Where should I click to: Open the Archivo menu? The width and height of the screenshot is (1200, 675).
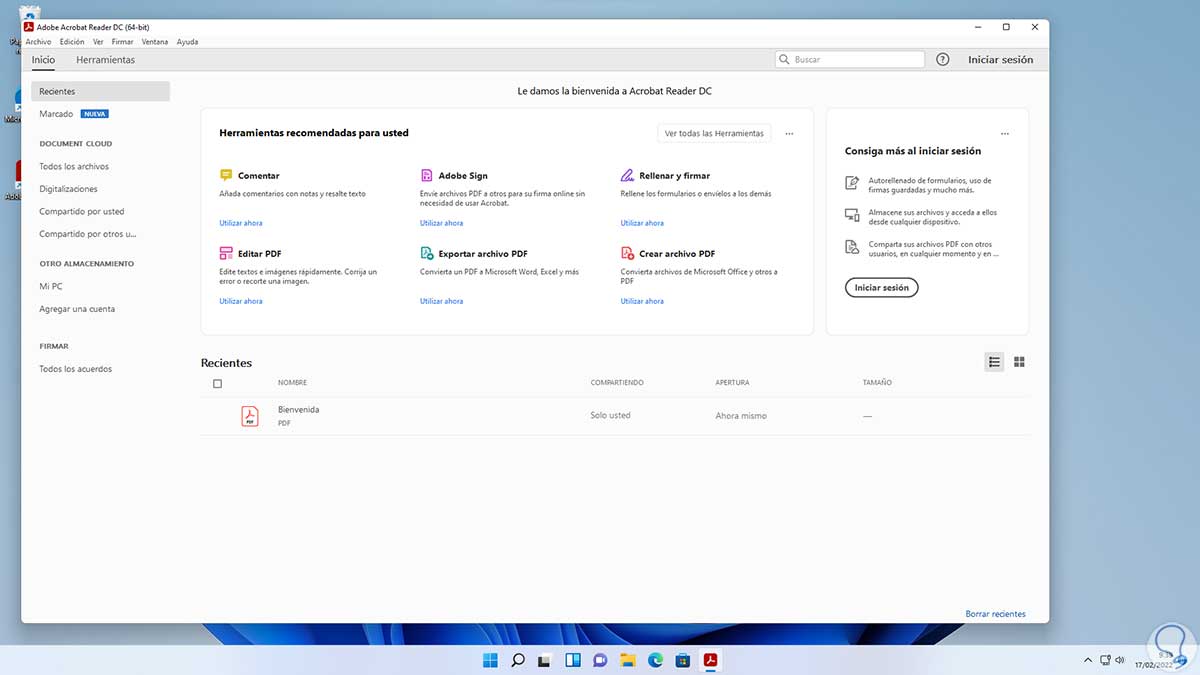pos(38,42)
